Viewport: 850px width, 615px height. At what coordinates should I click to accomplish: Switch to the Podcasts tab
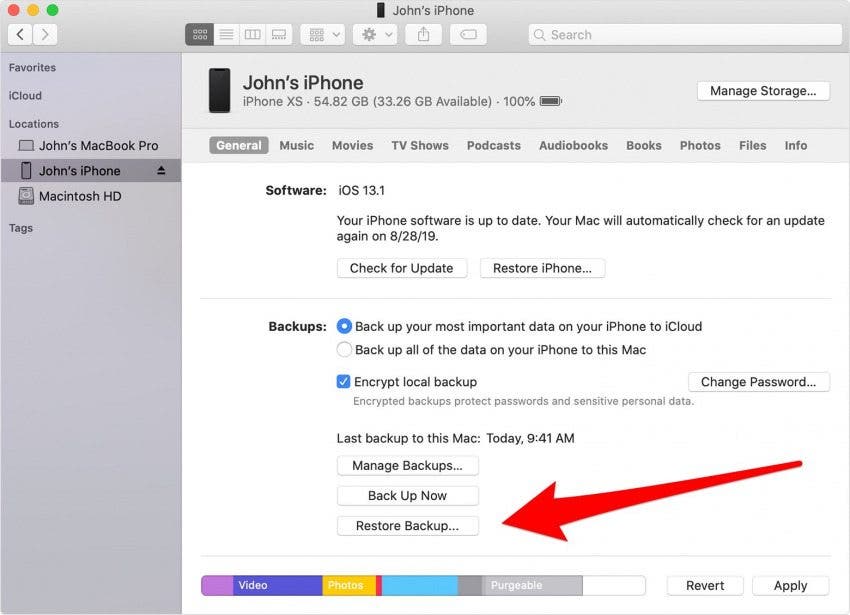pos(494,145)
